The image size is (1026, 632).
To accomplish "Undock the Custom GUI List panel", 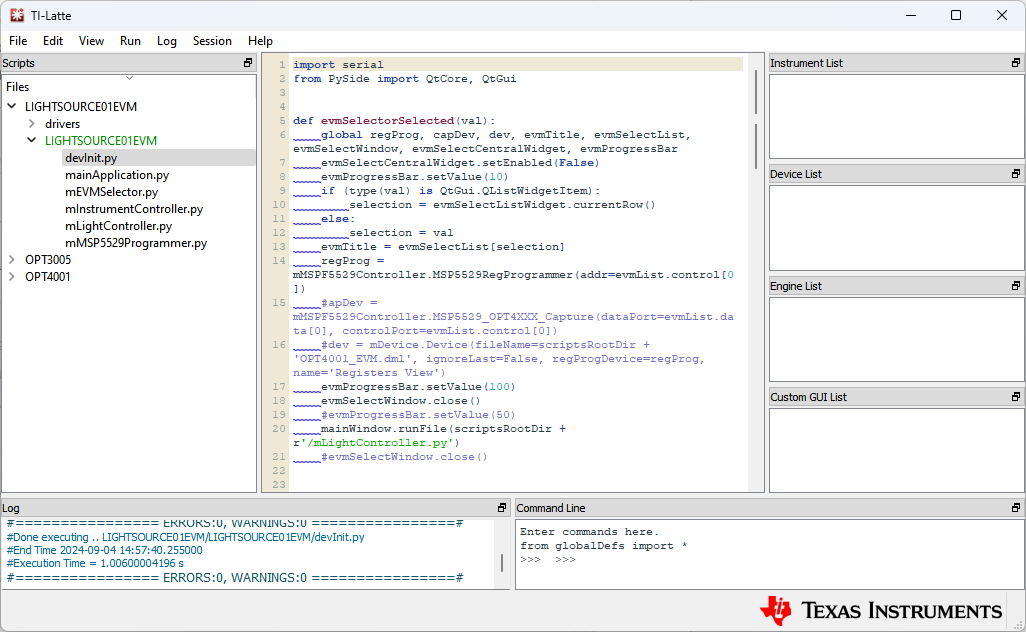I will pyautogui.click(x=1016, y=397).
